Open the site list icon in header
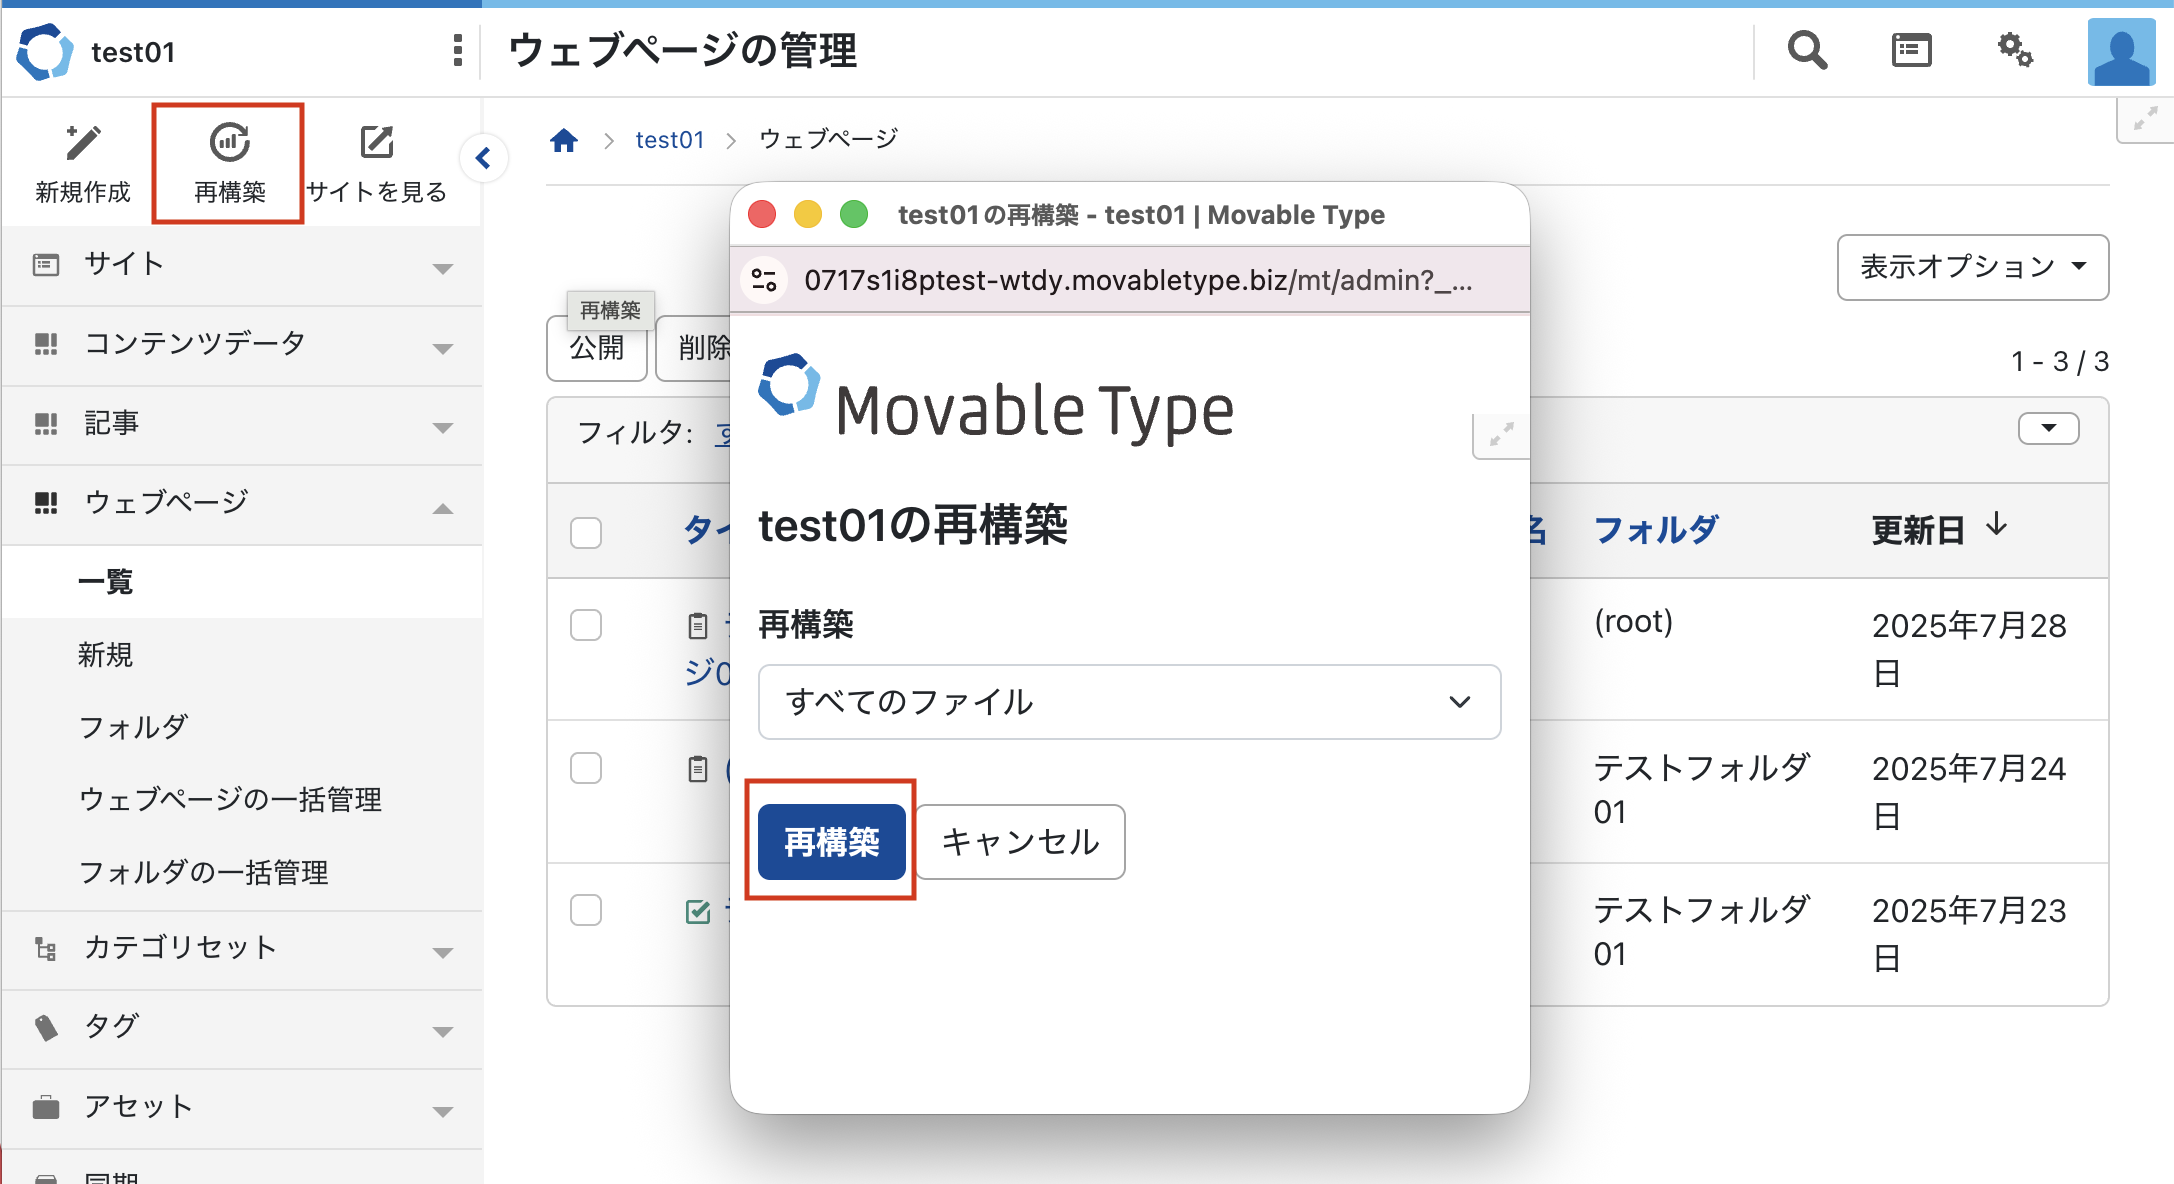 (x=1911, y=51)
